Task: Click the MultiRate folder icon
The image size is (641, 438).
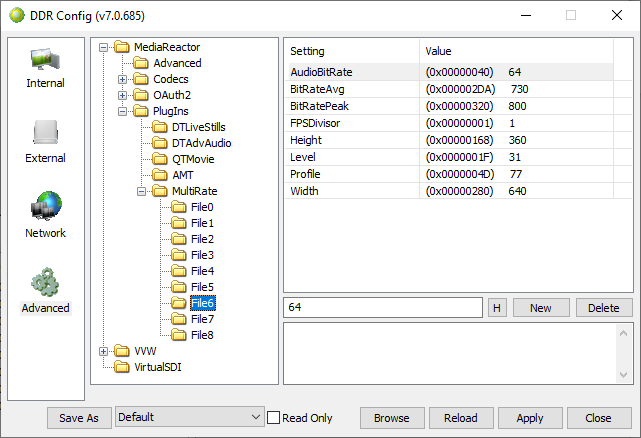Action: click(x=159, y=191)
